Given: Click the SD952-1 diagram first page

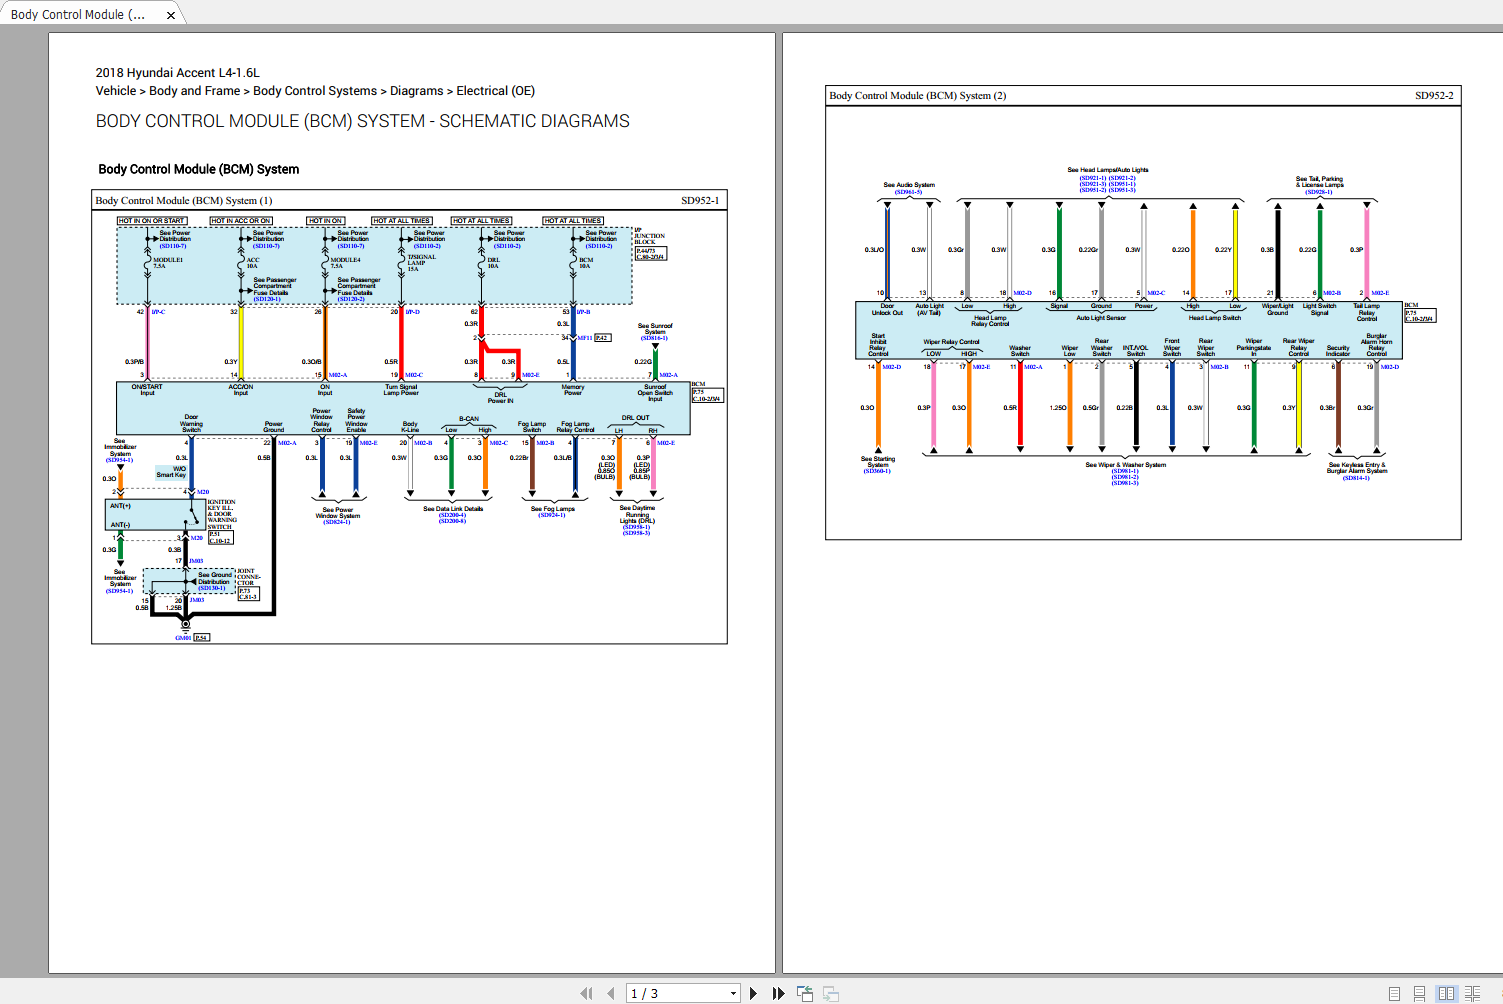Looking at the screenshot, I should point(409,417).
